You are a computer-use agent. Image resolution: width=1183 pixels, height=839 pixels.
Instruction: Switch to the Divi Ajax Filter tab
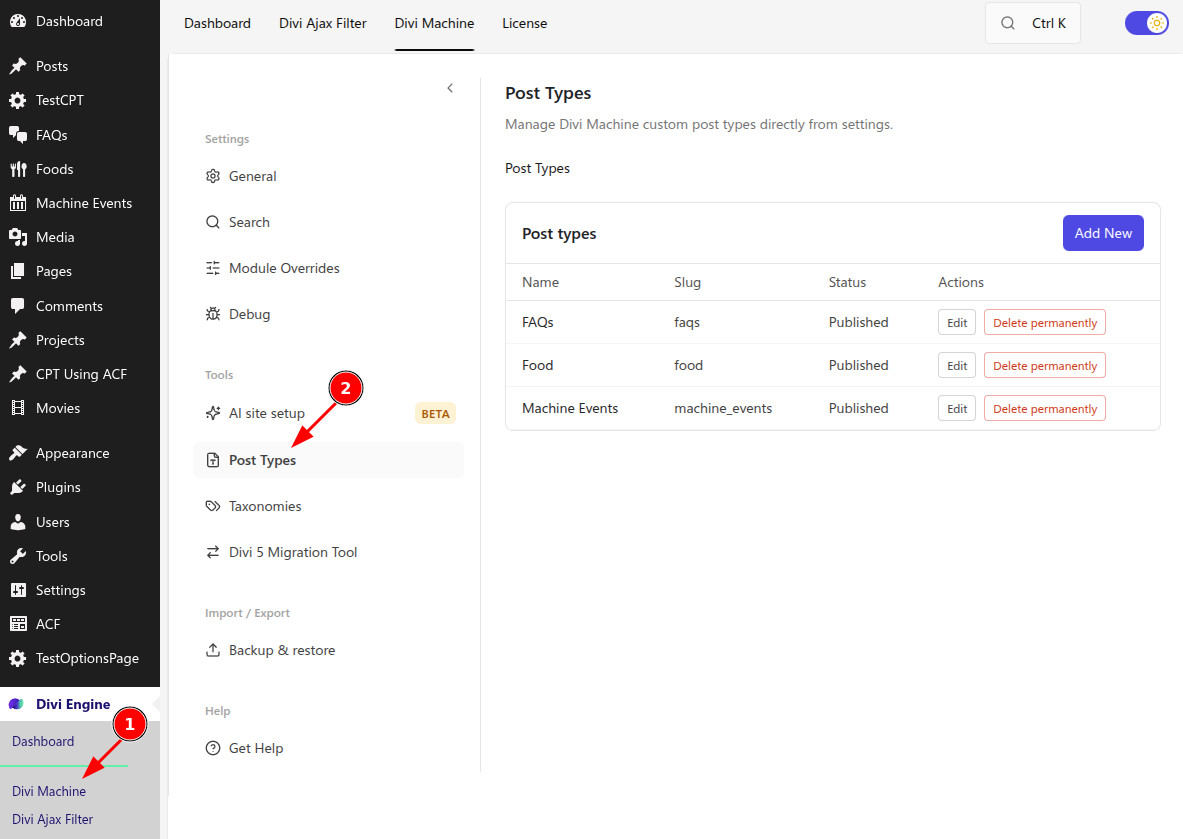[x=323, y=23]
